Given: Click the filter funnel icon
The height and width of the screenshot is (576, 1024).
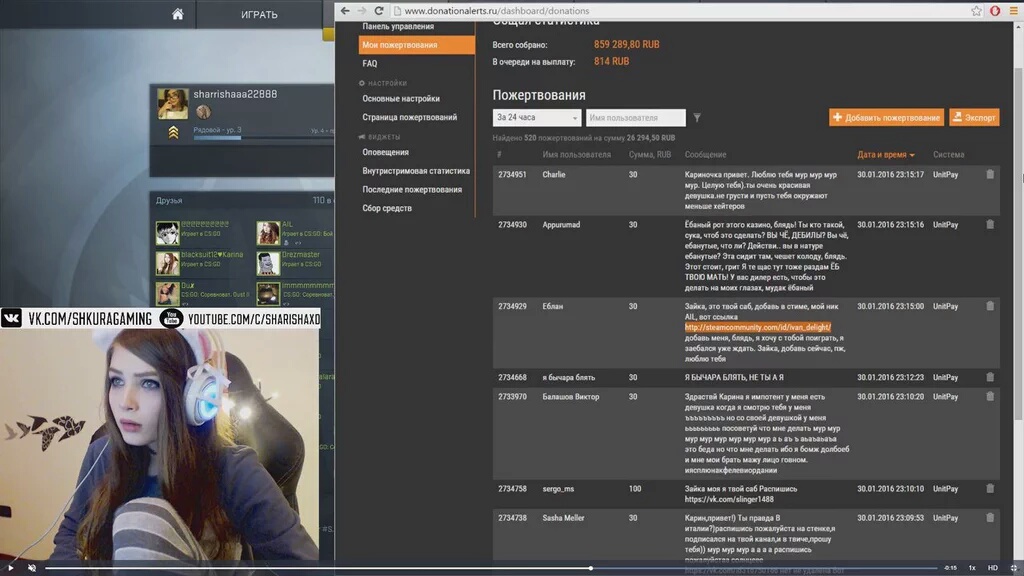Looking at the screenshot, I should click(697, 118).
